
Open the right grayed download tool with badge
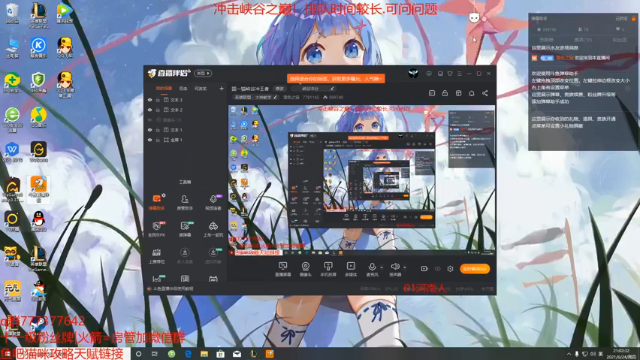pyautogui.click(x=213, y=256)
